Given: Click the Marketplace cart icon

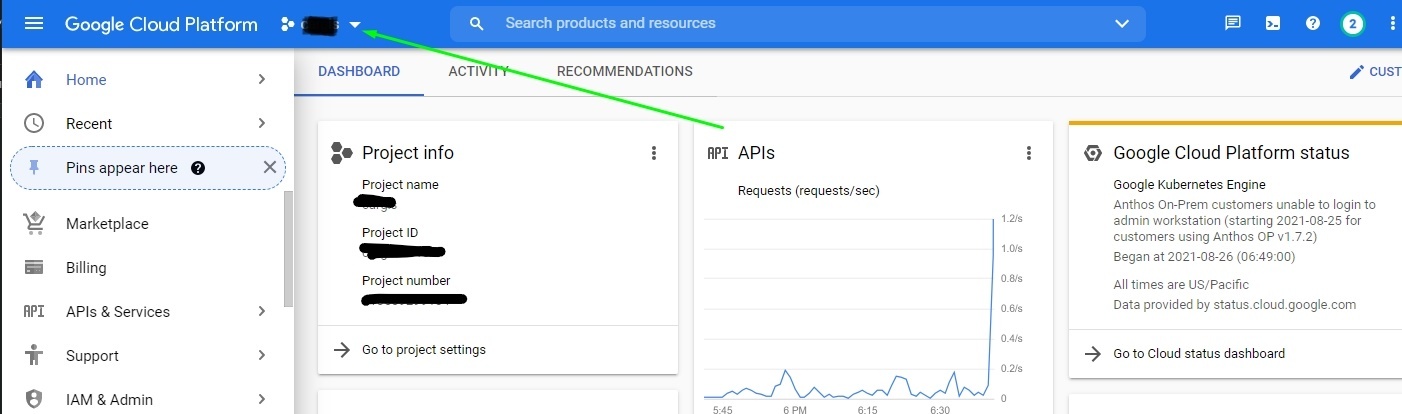Looking at the screenshot, I should 34,223.
